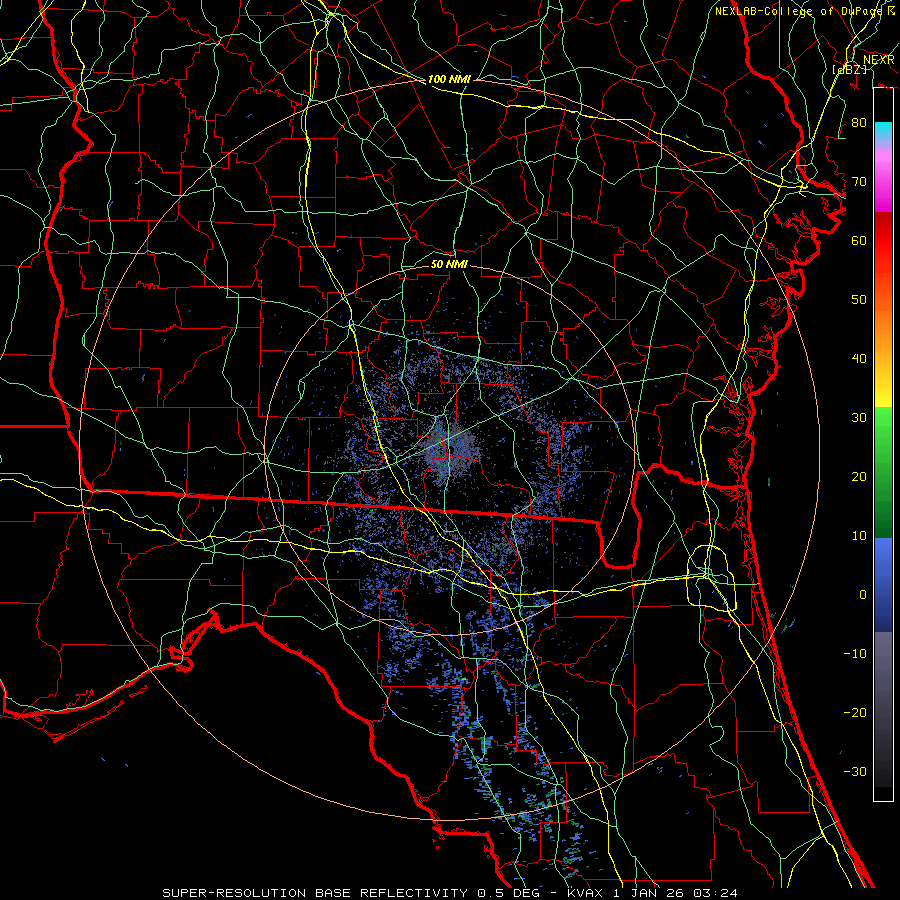This screenshot has width=900, height=900.
Task: Click the -10 value on the reflectivity scale
Action: click(x=855, y=654)
